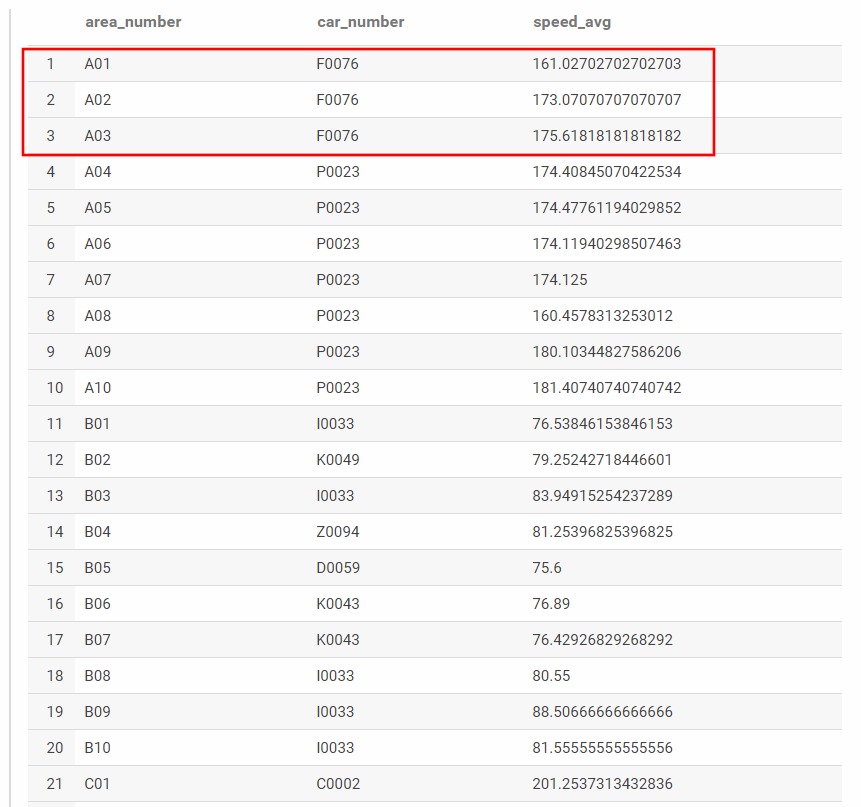Click car number K0043 in row B07
Screen dimensions: 861x807
pos(338,640)
